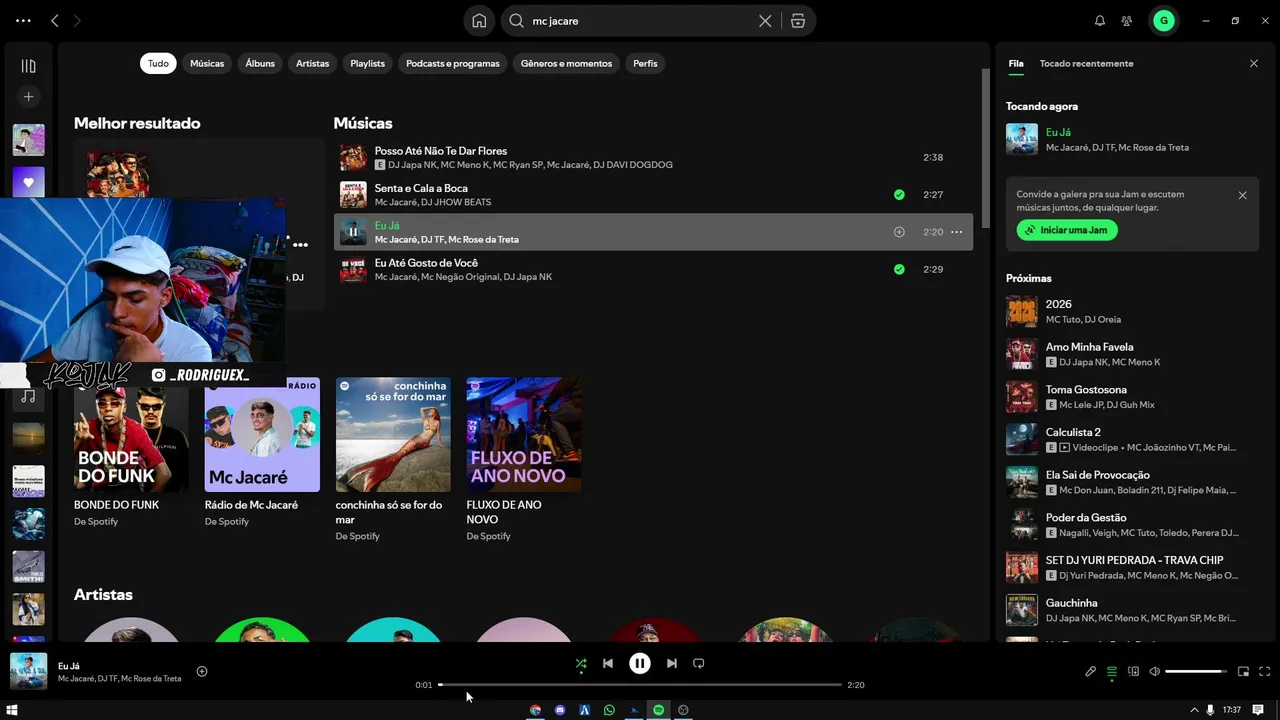The image size is (1280, 720).
Task: Select the Perfis filter chip
Action: (645, 64)
